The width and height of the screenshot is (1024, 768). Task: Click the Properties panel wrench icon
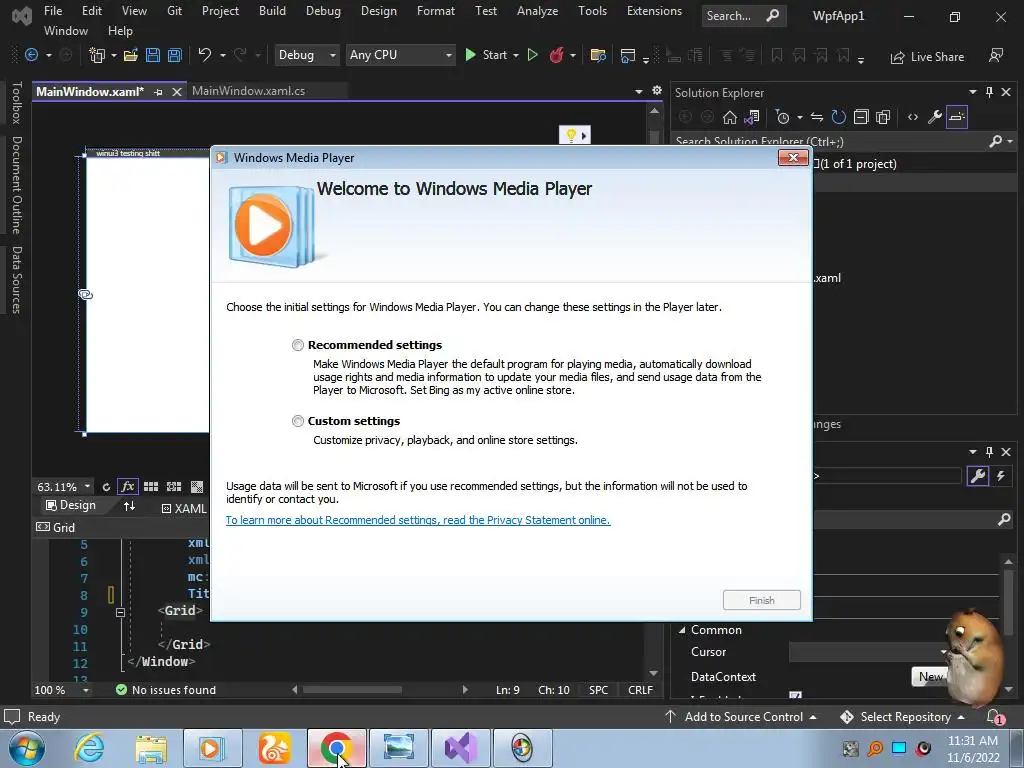[978, 476]
